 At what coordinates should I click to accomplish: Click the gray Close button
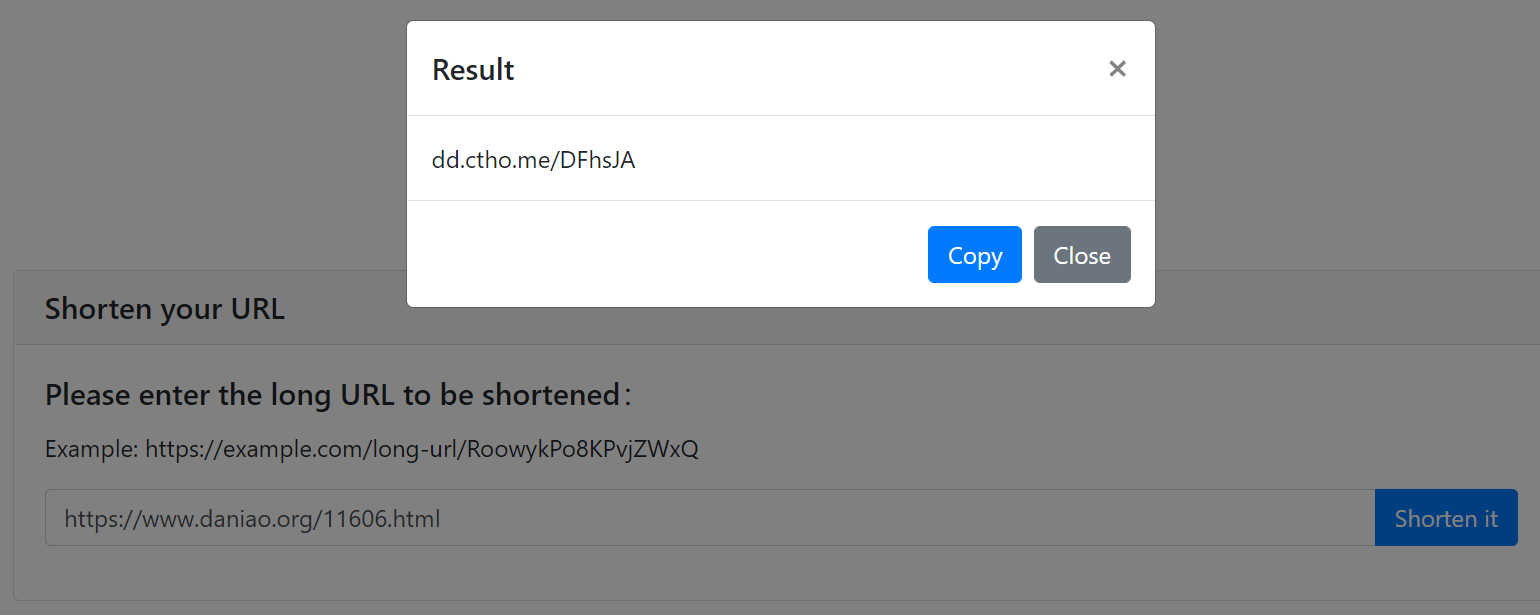coord(1082,255)
